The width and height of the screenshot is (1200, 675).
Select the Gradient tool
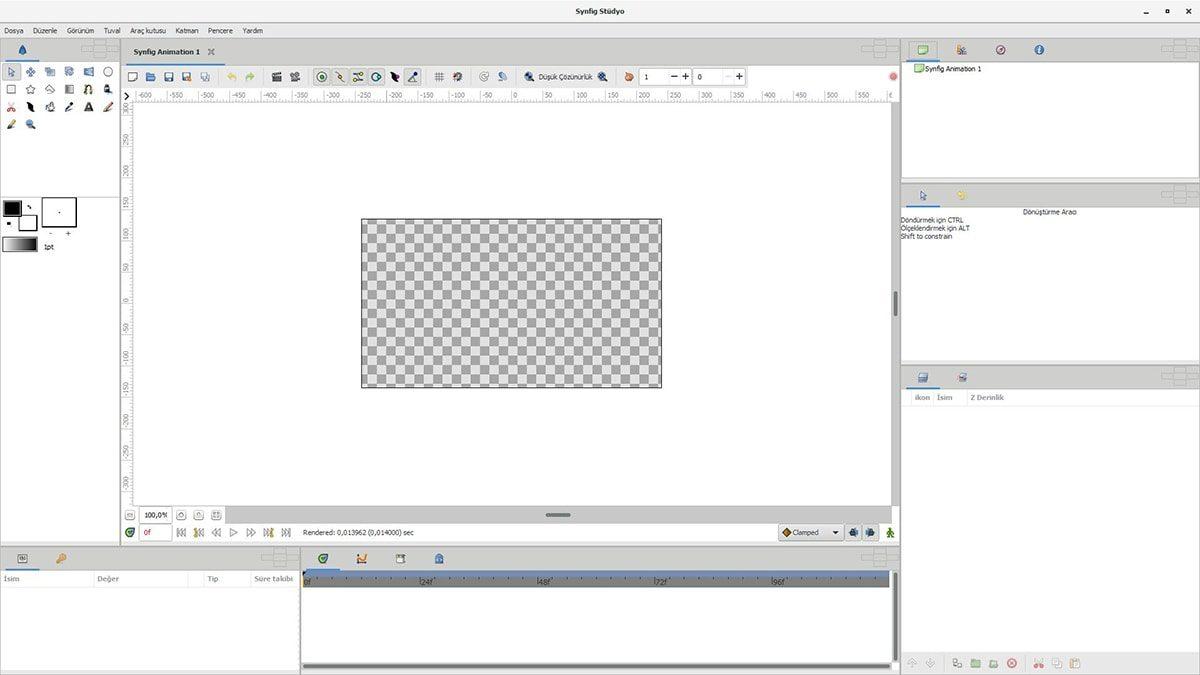69,89
